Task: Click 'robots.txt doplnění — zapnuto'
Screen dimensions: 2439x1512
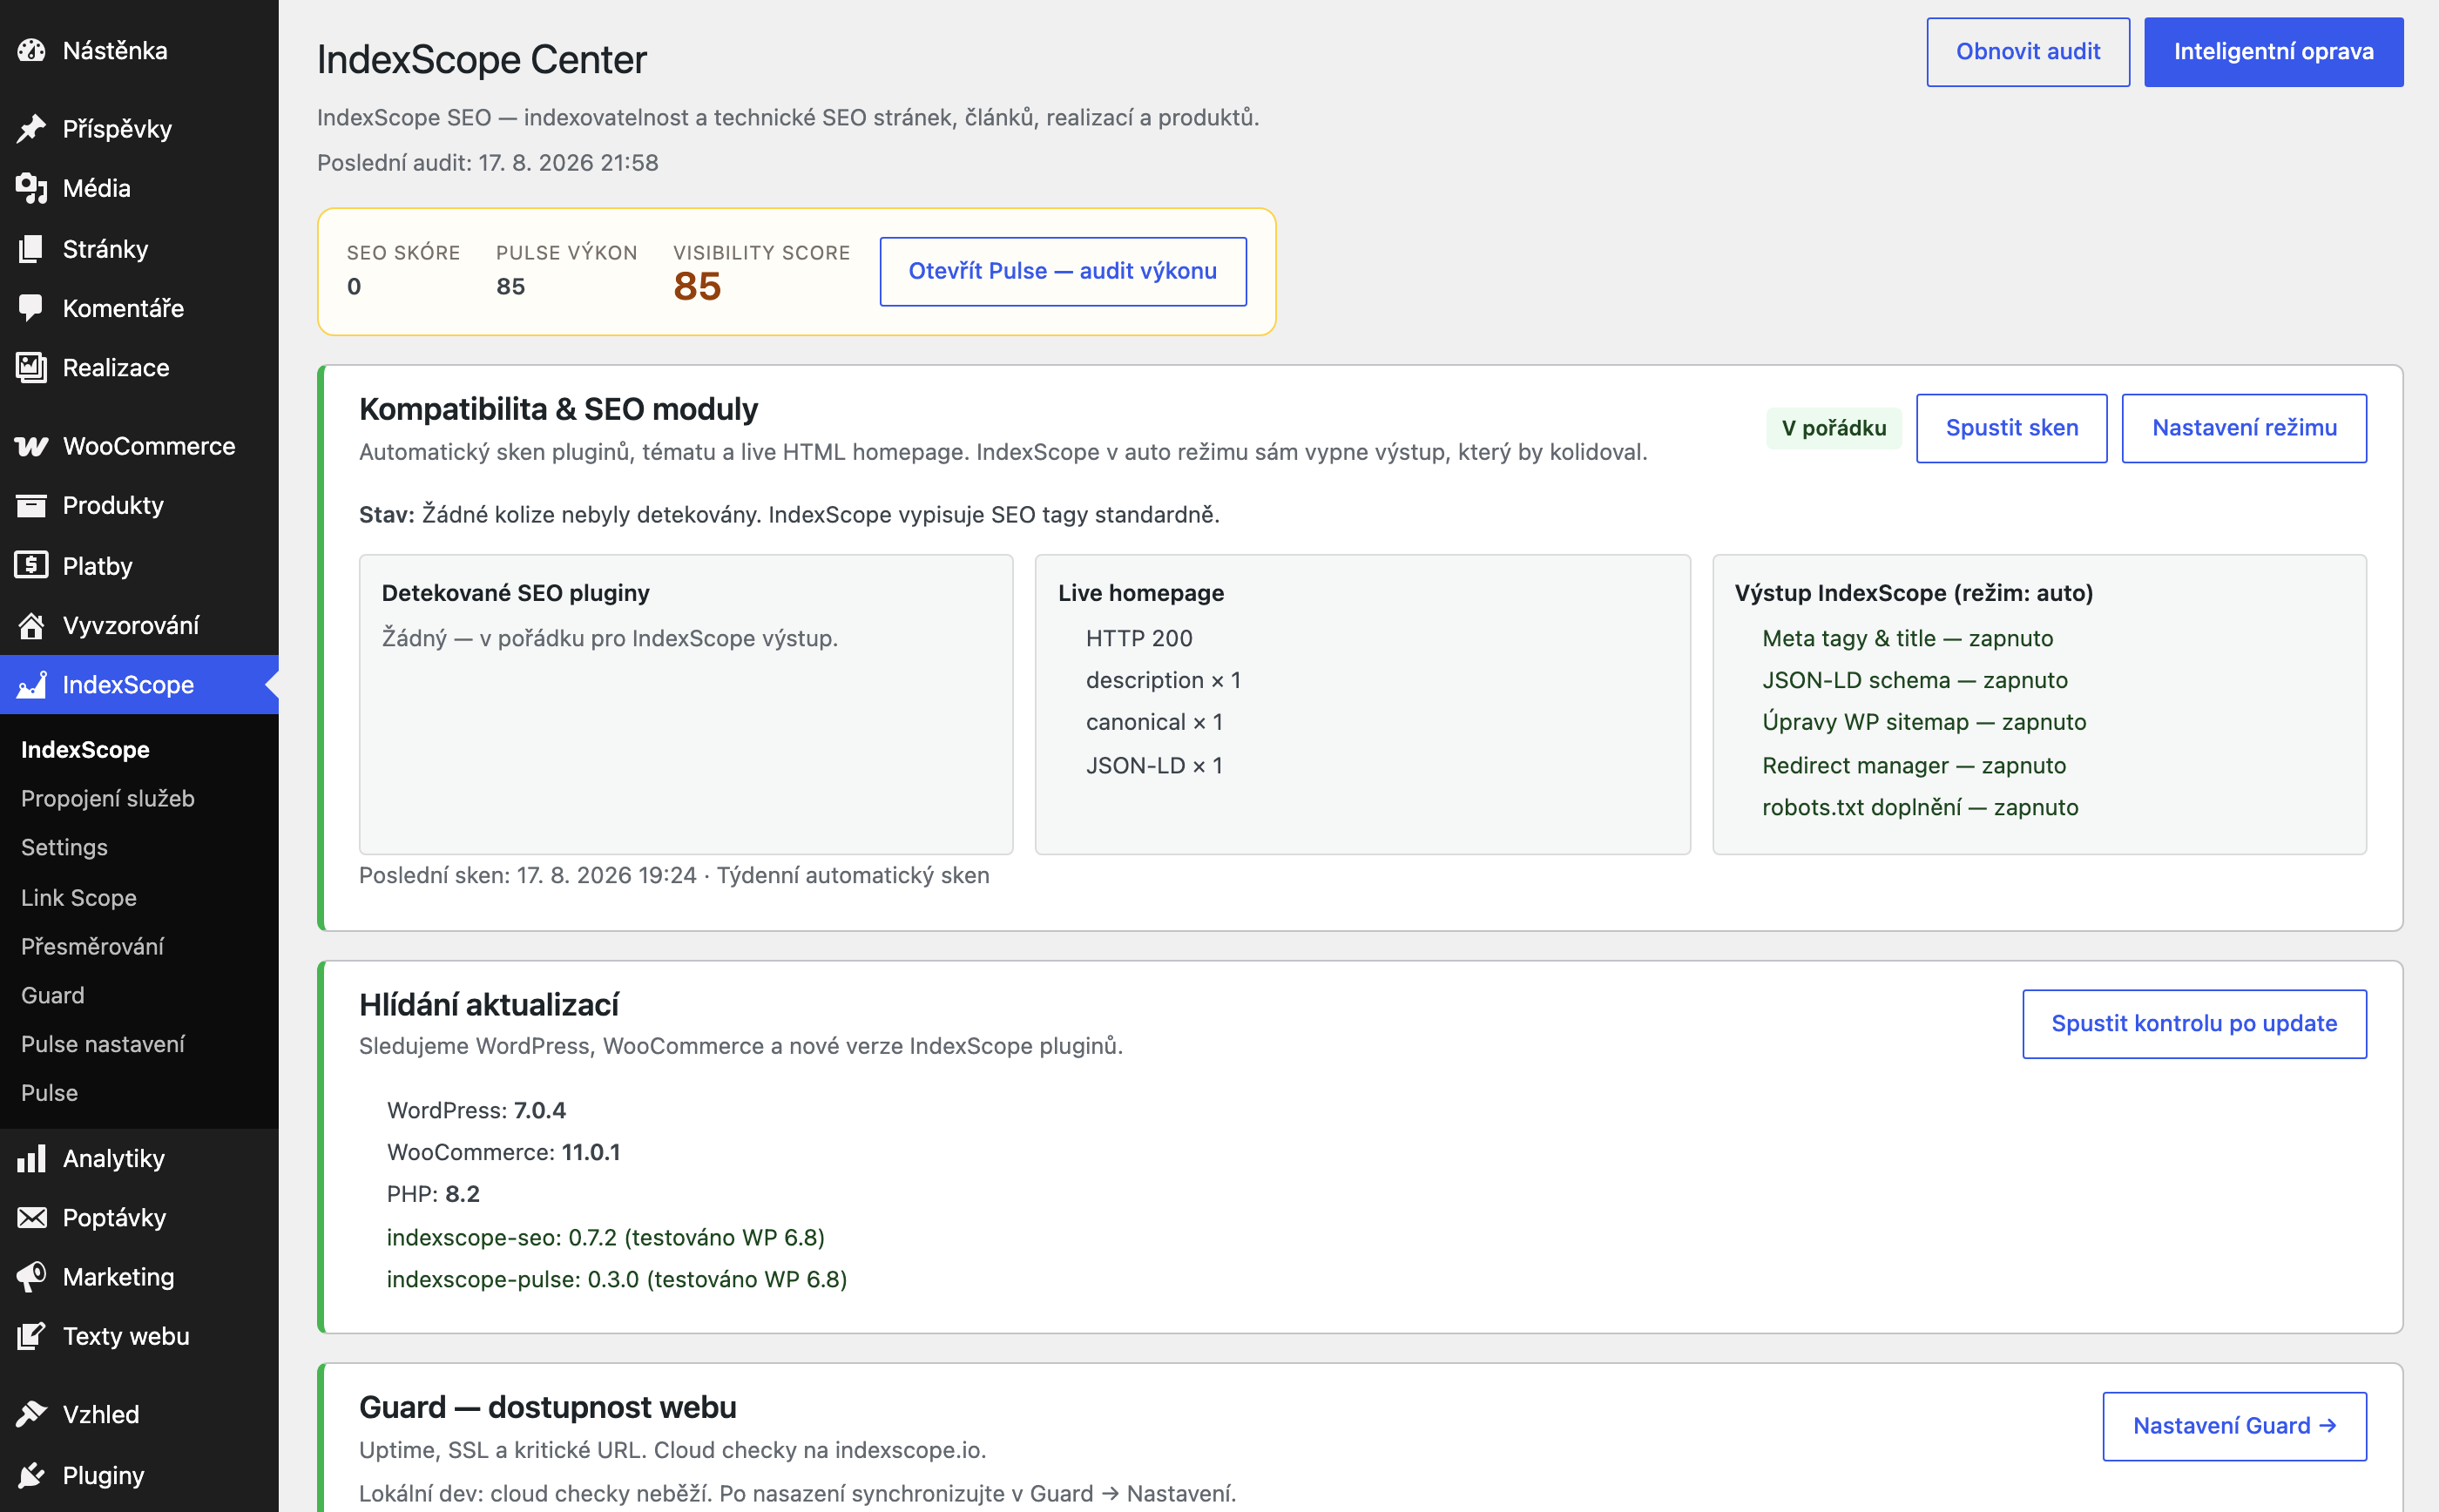Action: (x=1920, y=807)
